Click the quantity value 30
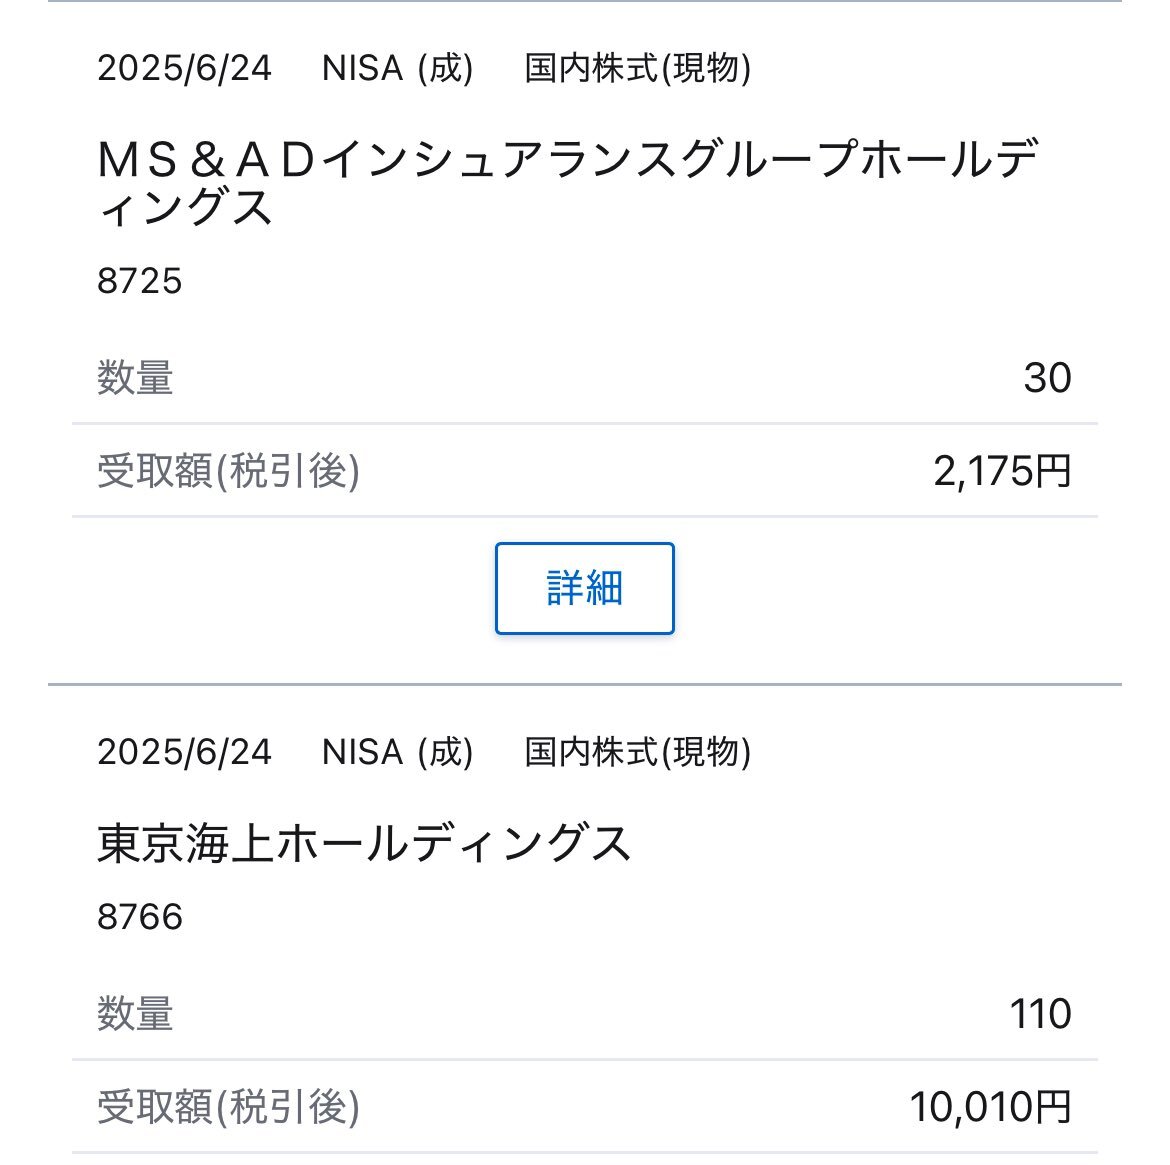This screenshot has width=1170, height=1165. [x=1048, y=378]
